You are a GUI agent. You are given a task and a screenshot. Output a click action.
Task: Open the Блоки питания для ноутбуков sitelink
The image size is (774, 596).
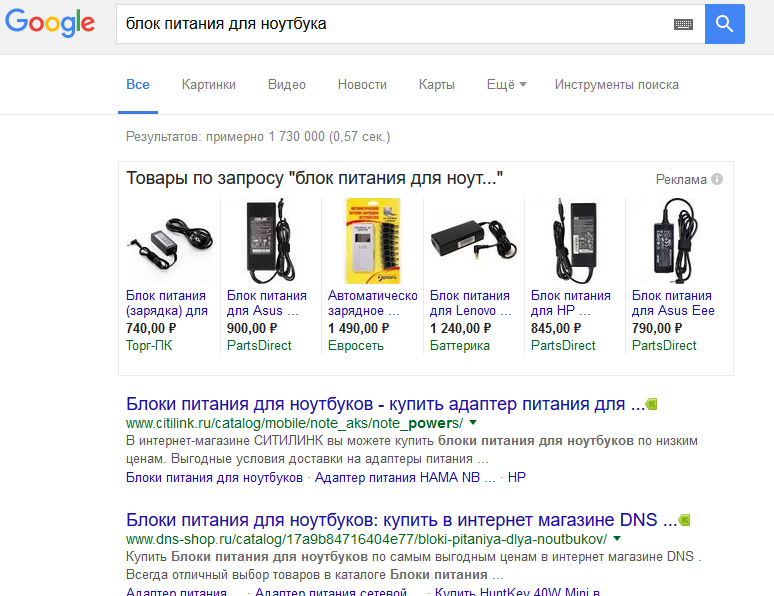(214, 477)
